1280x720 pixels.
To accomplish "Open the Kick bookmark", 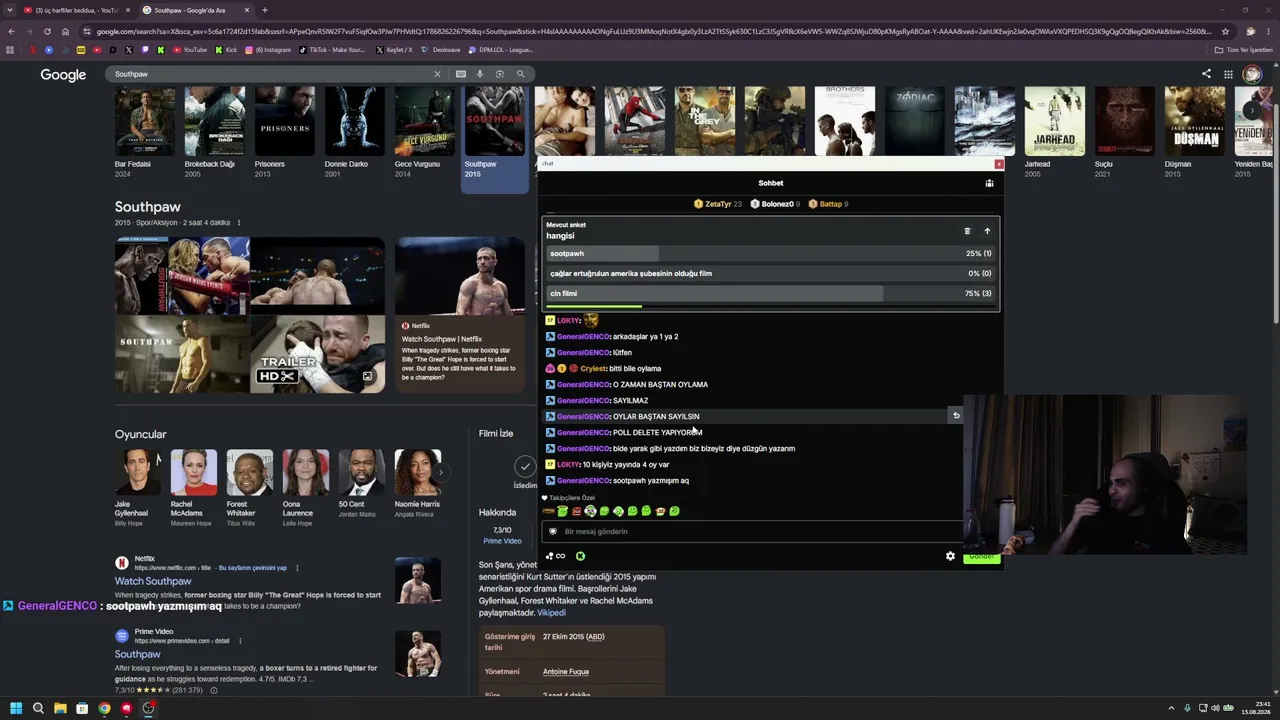I will (226, 50).
